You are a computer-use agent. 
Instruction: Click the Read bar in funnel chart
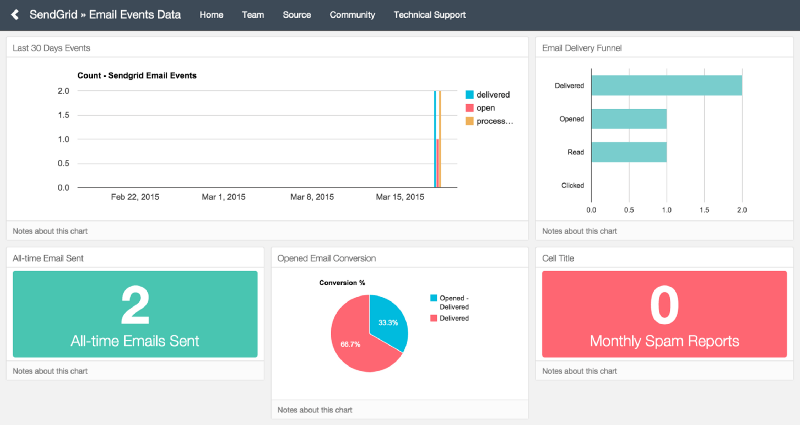coord(628,152)
